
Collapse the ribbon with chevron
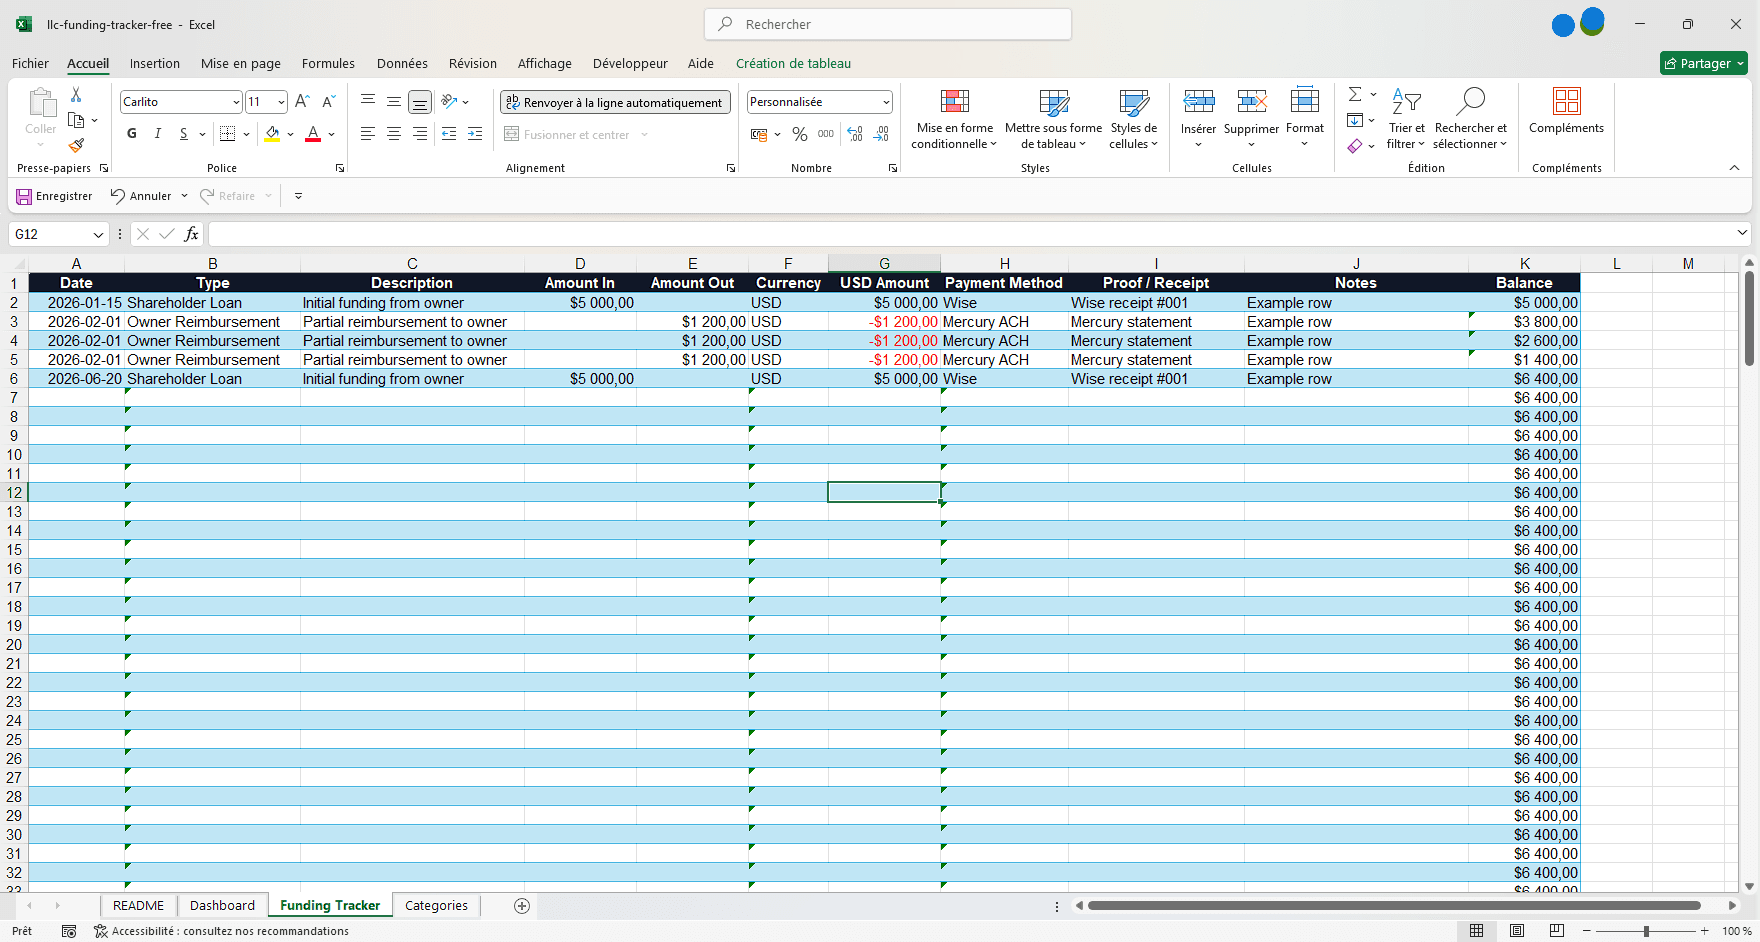[1734, 167]
